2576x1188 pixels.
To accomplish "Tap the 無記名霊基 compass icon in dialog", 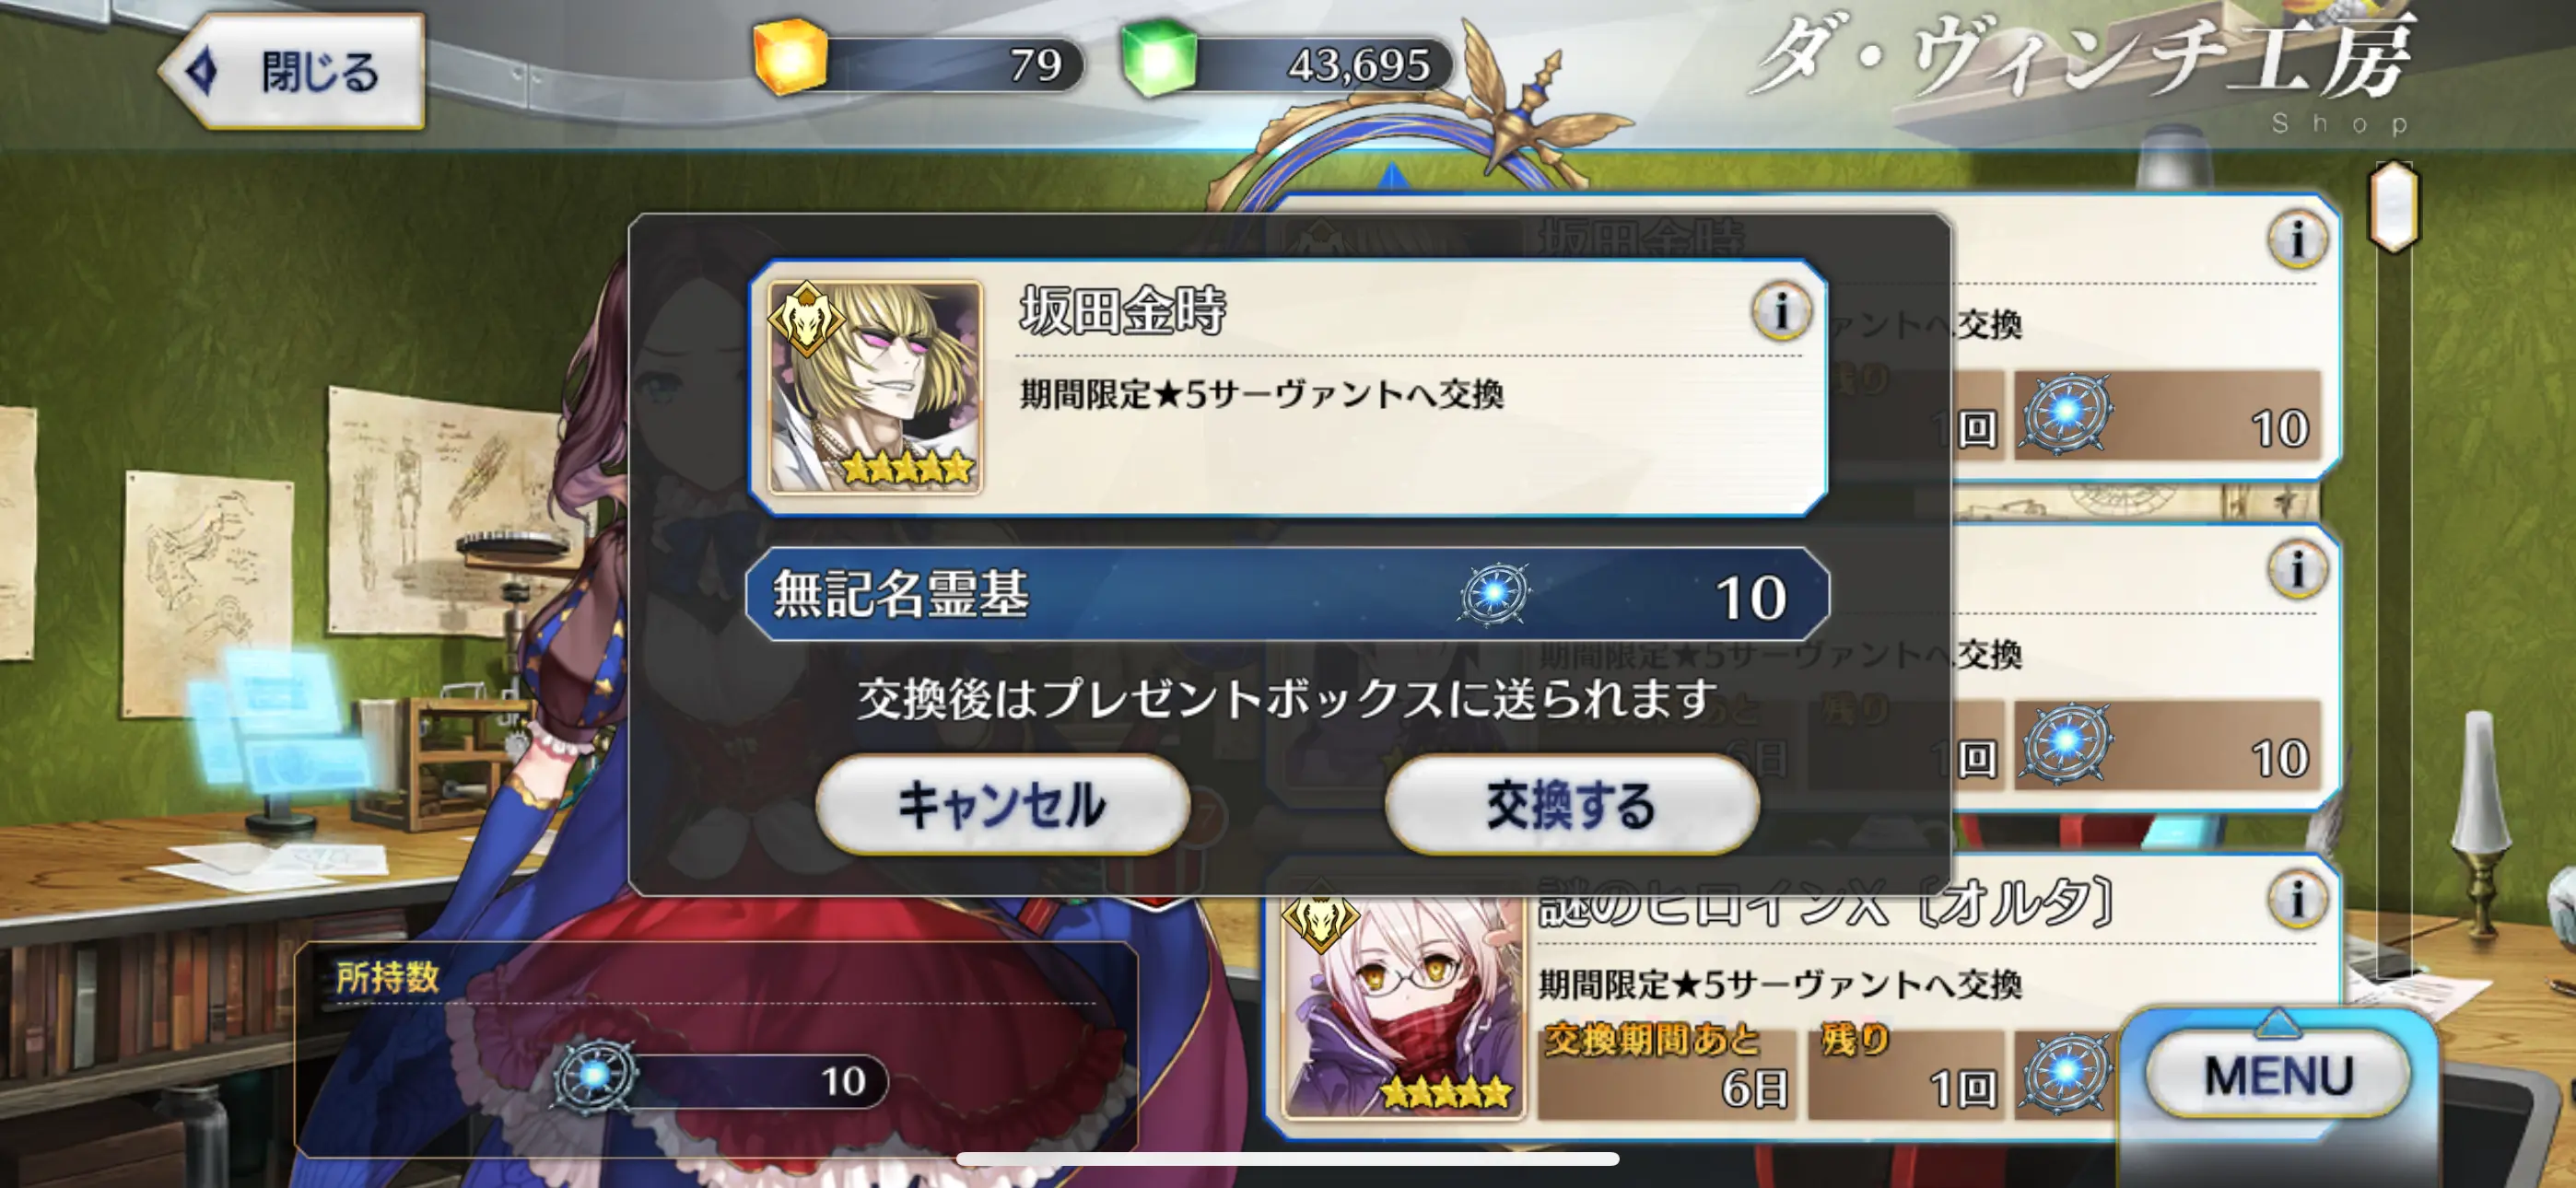I will (x=1494, y=594).
